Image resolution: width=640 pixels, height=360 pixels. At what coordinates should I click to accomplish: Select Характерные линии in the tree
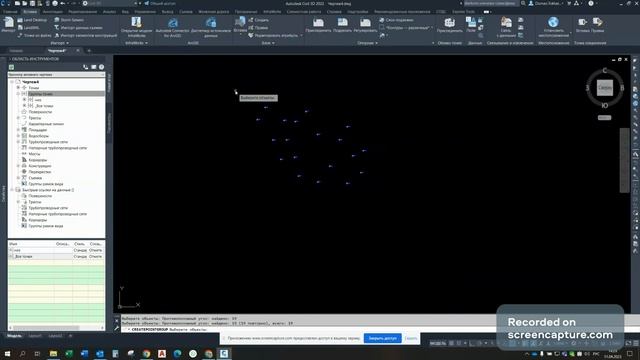click(x=46, y=124)
